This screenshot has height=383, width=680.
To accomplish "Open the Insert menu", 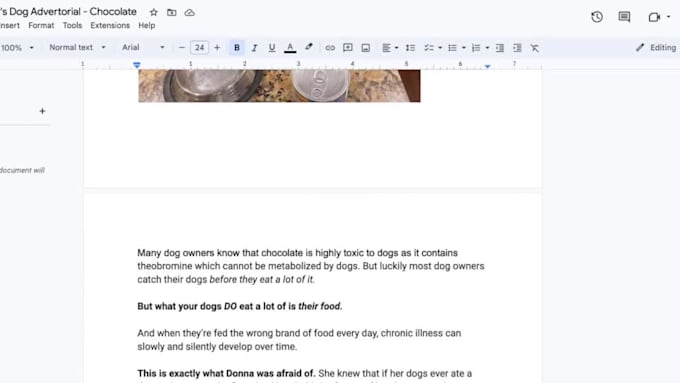I will tap(10, 26).
